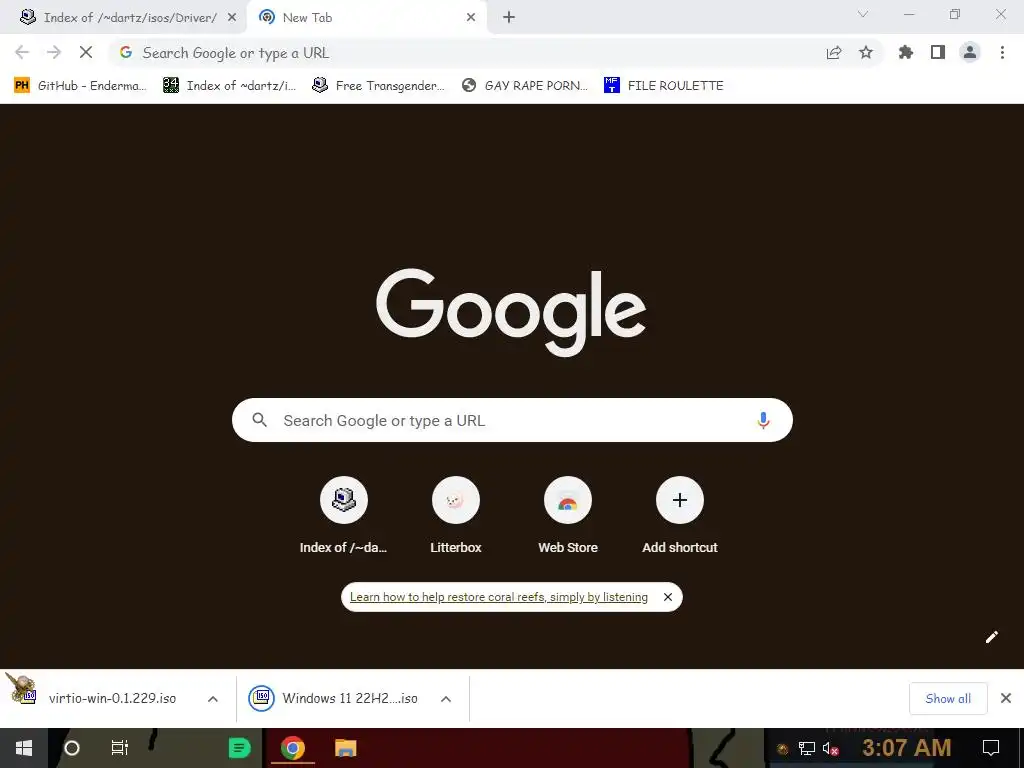The width and height of the screenshot is (1024, 768).
Task: Open the profile avatar menu
Action: [970, 52]
